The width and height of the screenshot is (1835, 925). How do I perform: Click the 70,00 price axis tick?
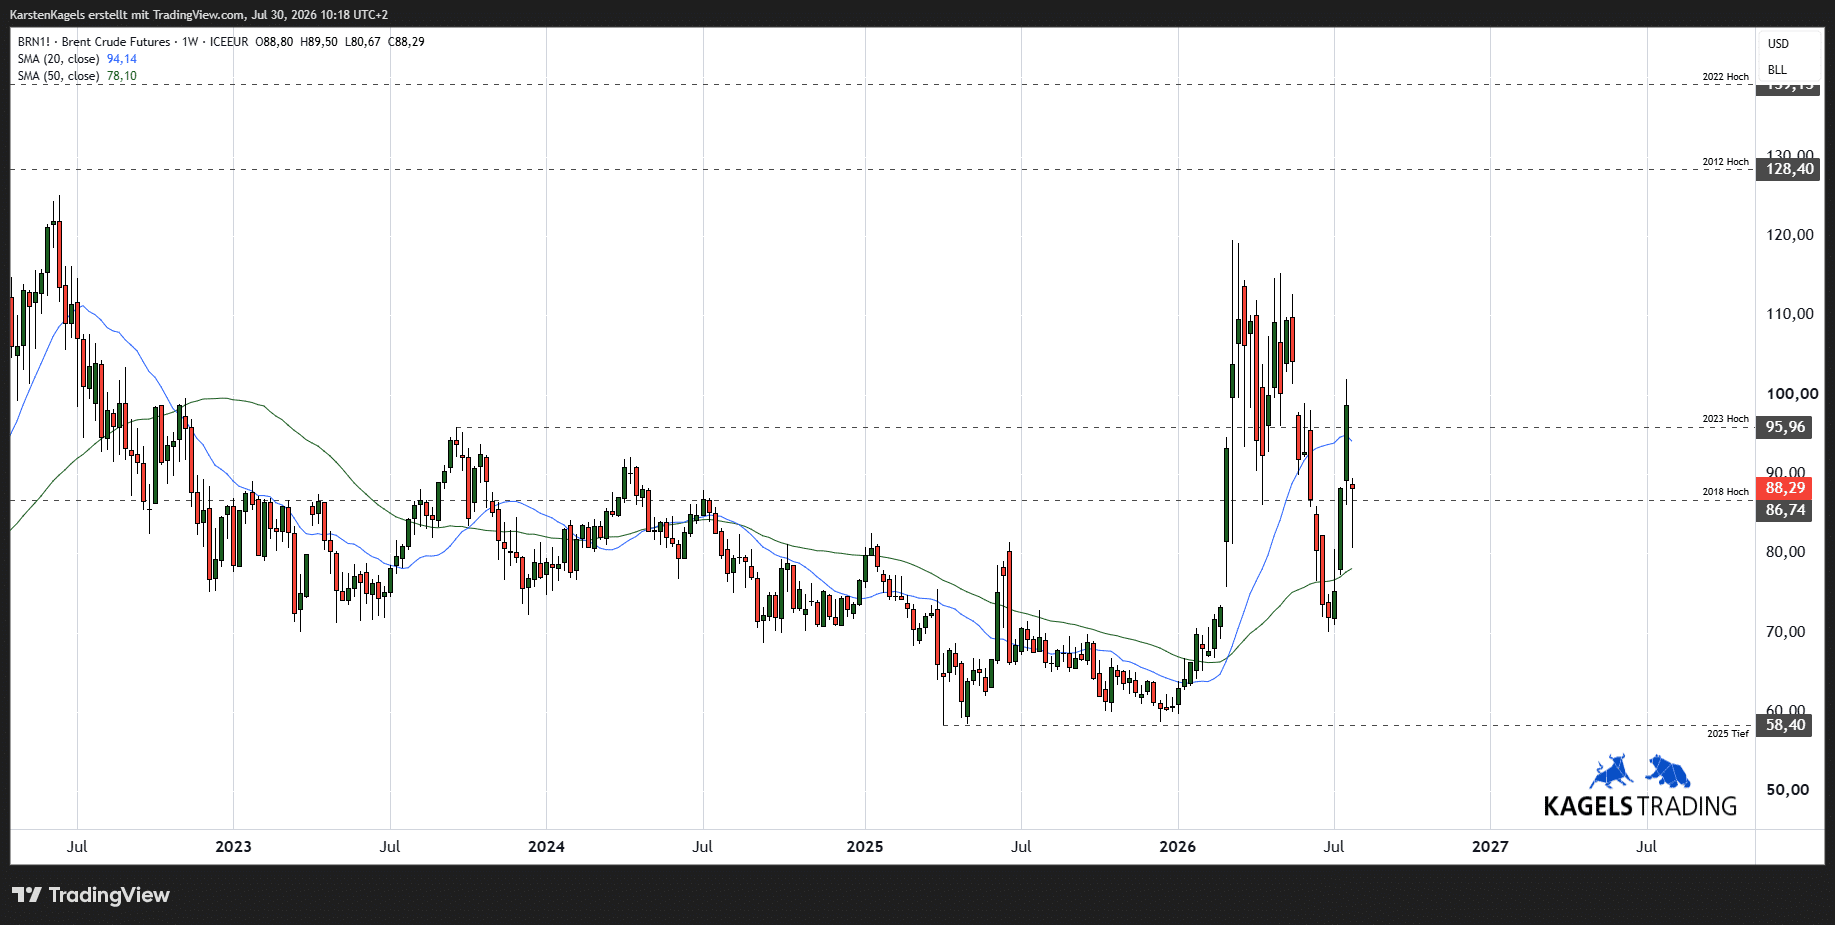[x=1786, y=632]
